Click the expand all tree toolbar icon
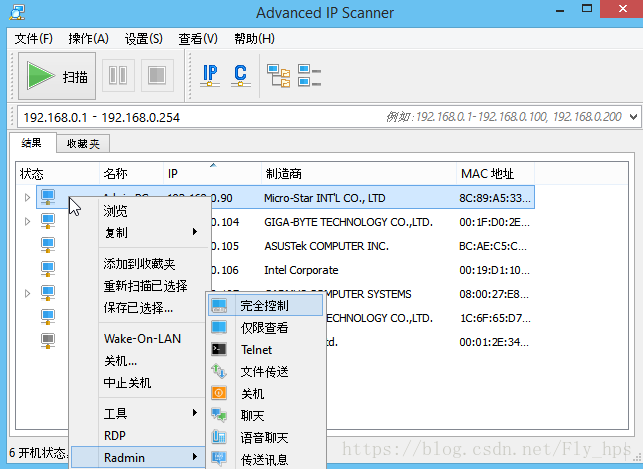The height and width of the screenshot is (469, 643). pyautogui.click(x=279, y=75)
